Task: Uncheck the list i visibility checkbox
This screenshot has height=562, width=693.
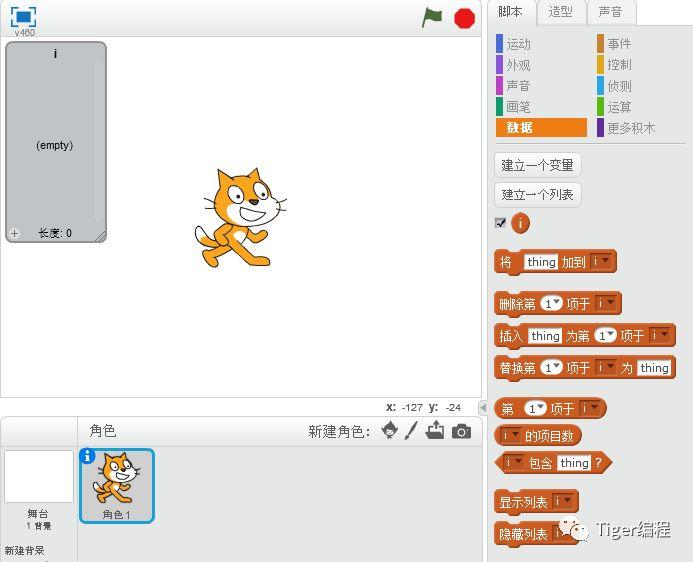Action: coord(500,223)
